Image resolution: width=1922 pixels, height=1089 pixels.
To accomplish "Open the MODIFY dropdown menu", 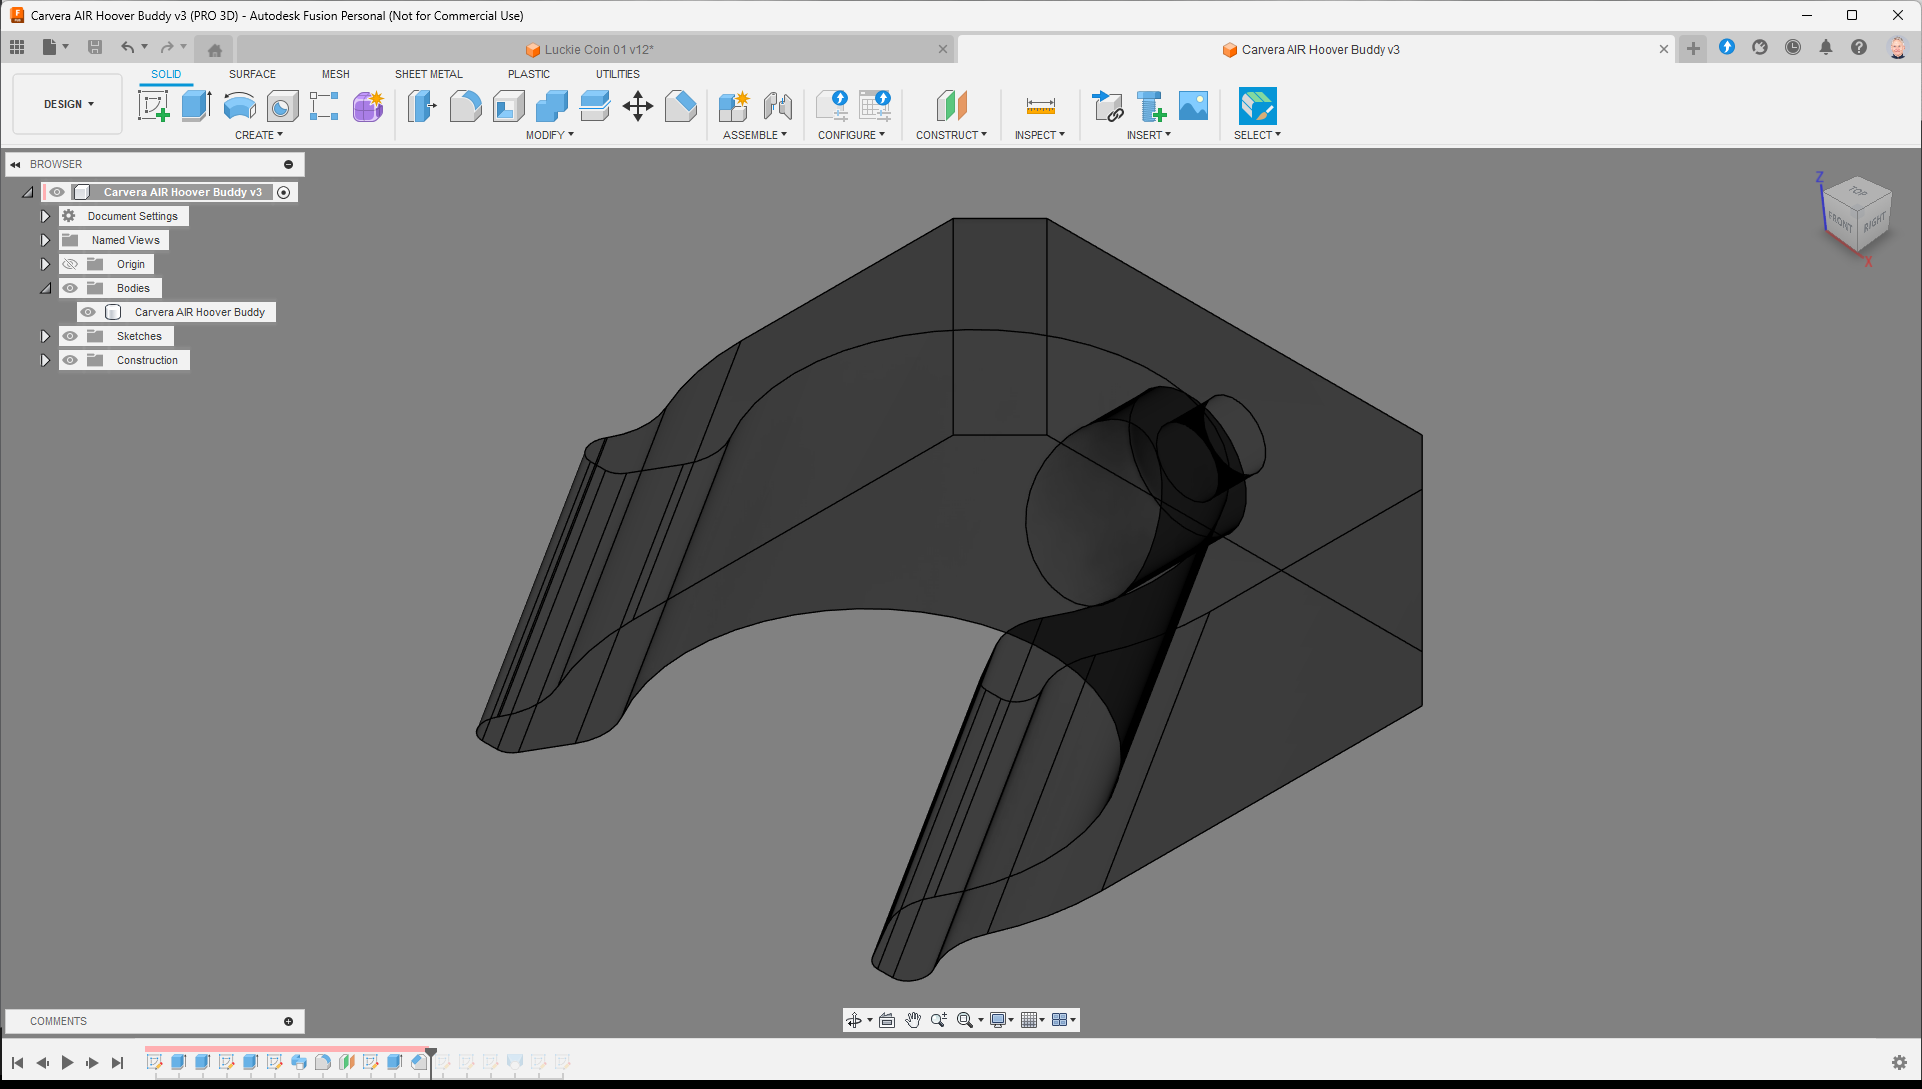I will pyautogui.click(x=549, y=135).
